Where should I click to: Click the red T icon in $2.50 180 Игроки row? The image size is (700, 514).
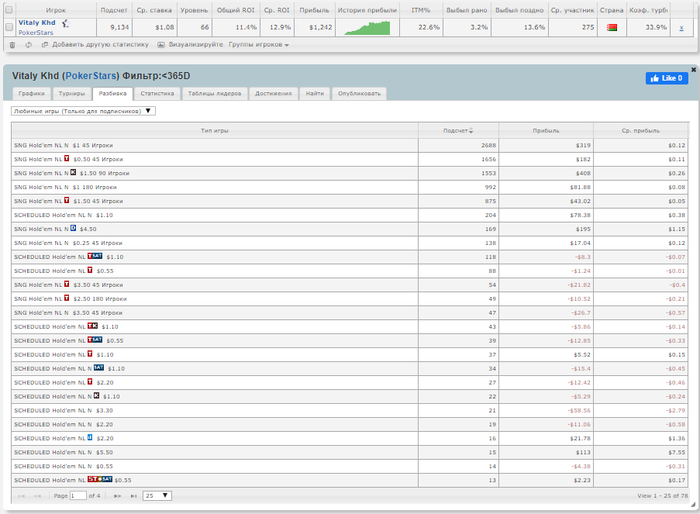67,298
